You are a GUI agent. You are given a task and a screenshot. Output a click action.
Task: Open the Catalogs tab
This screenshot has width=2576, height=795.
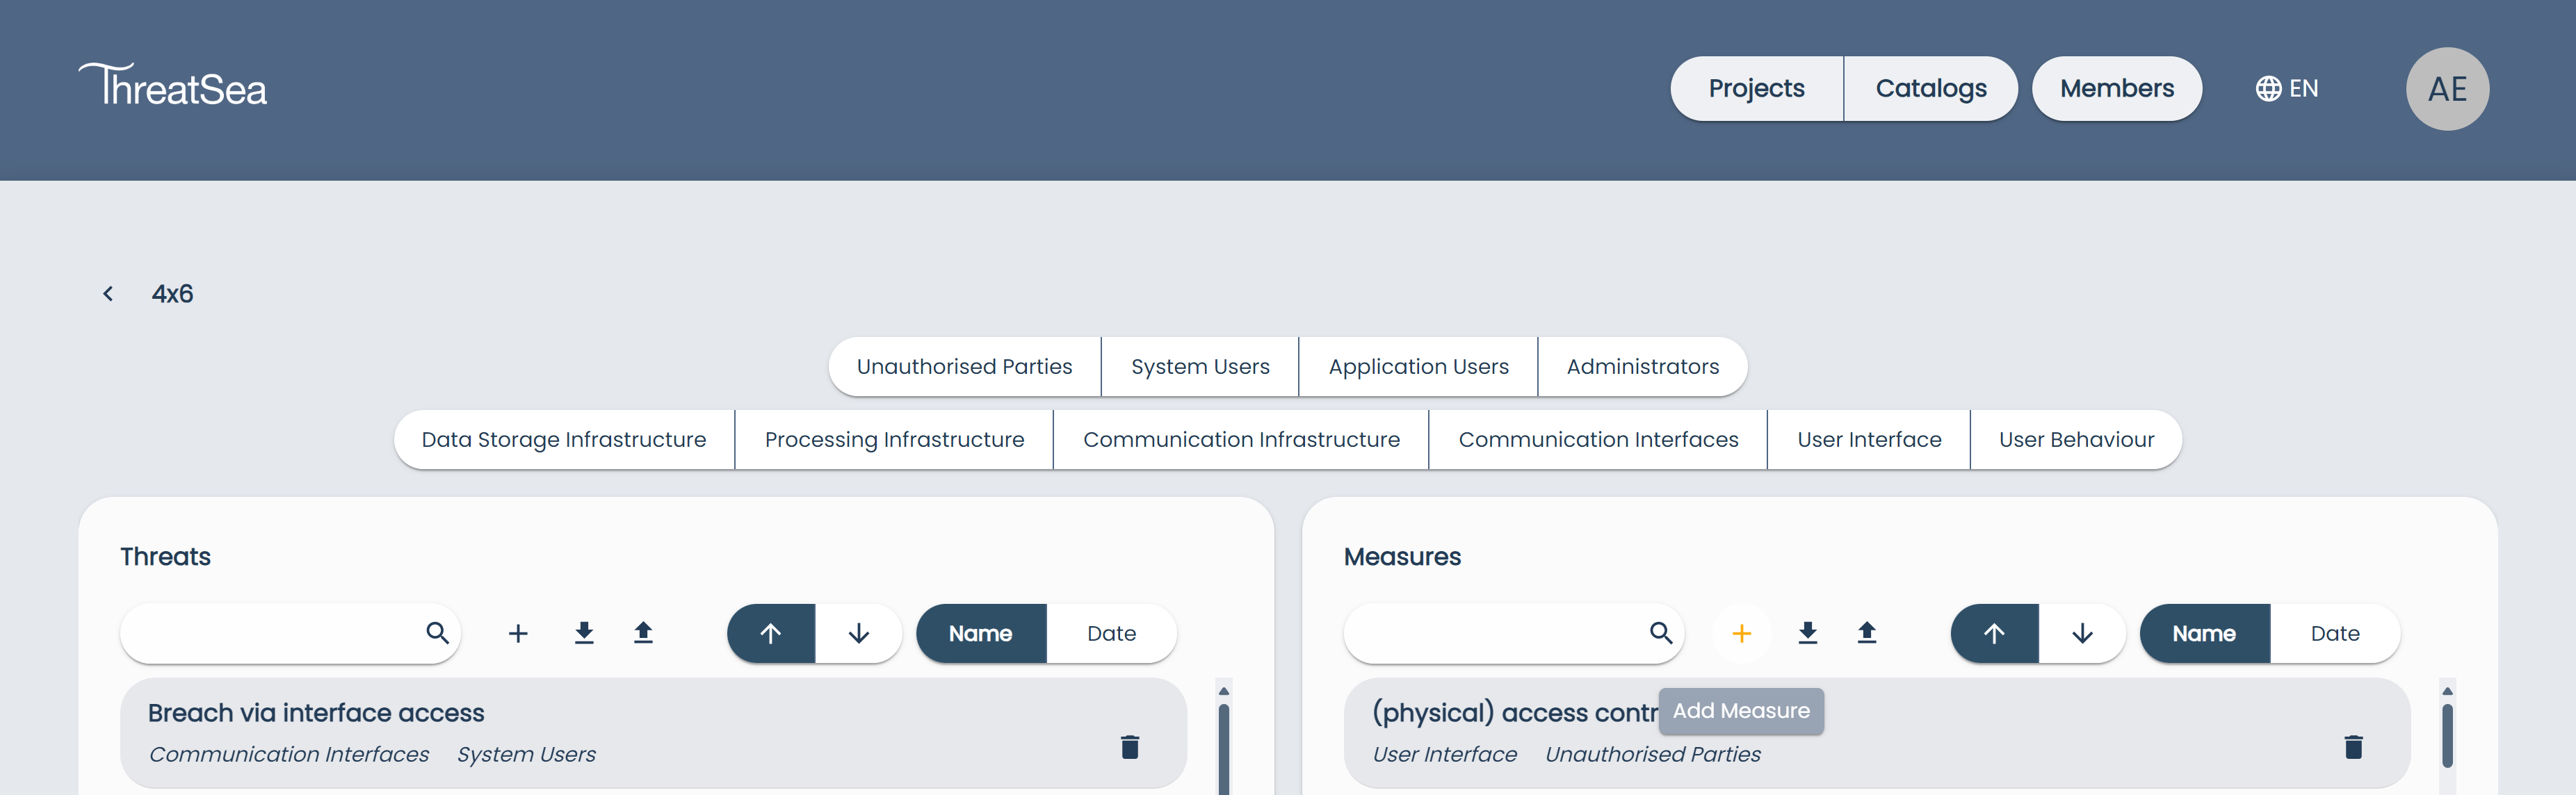tap(1930, 89)
